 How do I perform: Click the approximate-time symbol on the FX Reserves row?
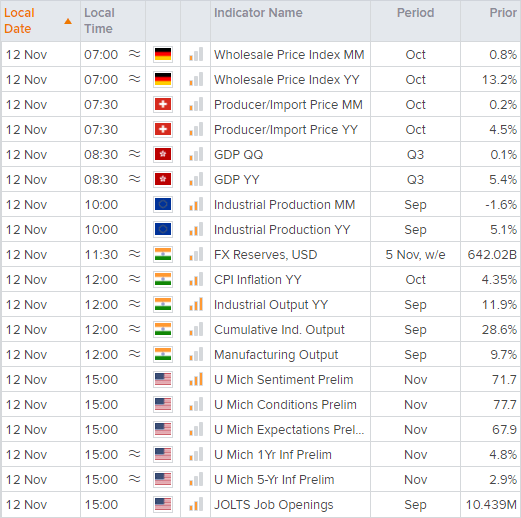(135, 254)
